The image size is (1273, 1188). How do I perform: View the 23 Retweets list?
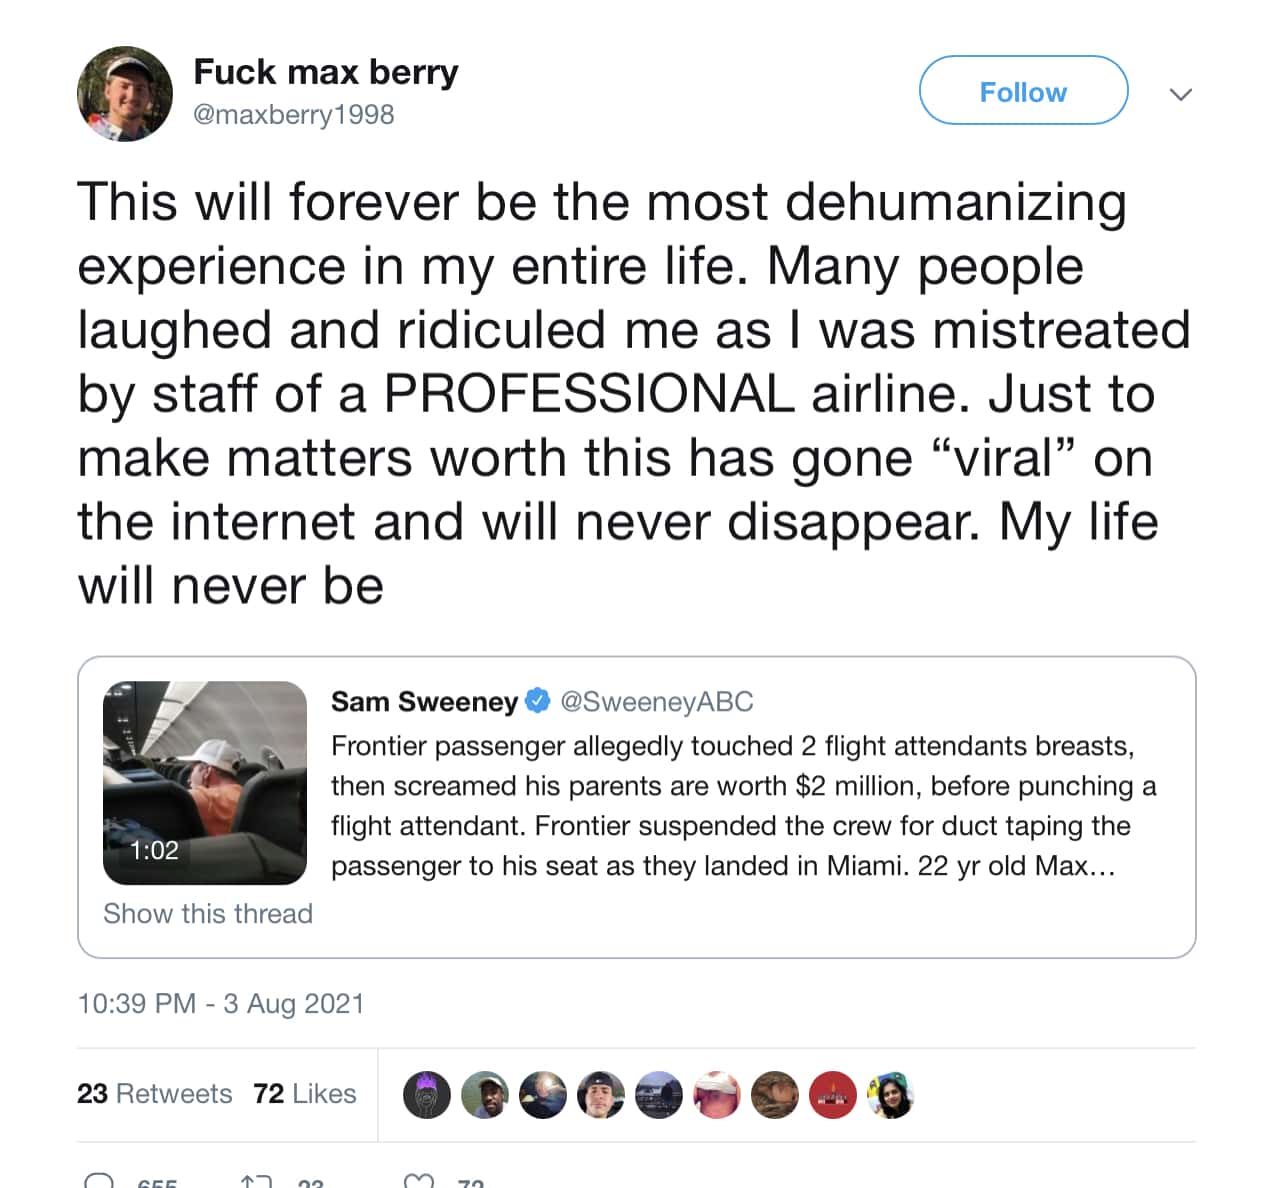pyautogui.click(x=154, y=1093)
